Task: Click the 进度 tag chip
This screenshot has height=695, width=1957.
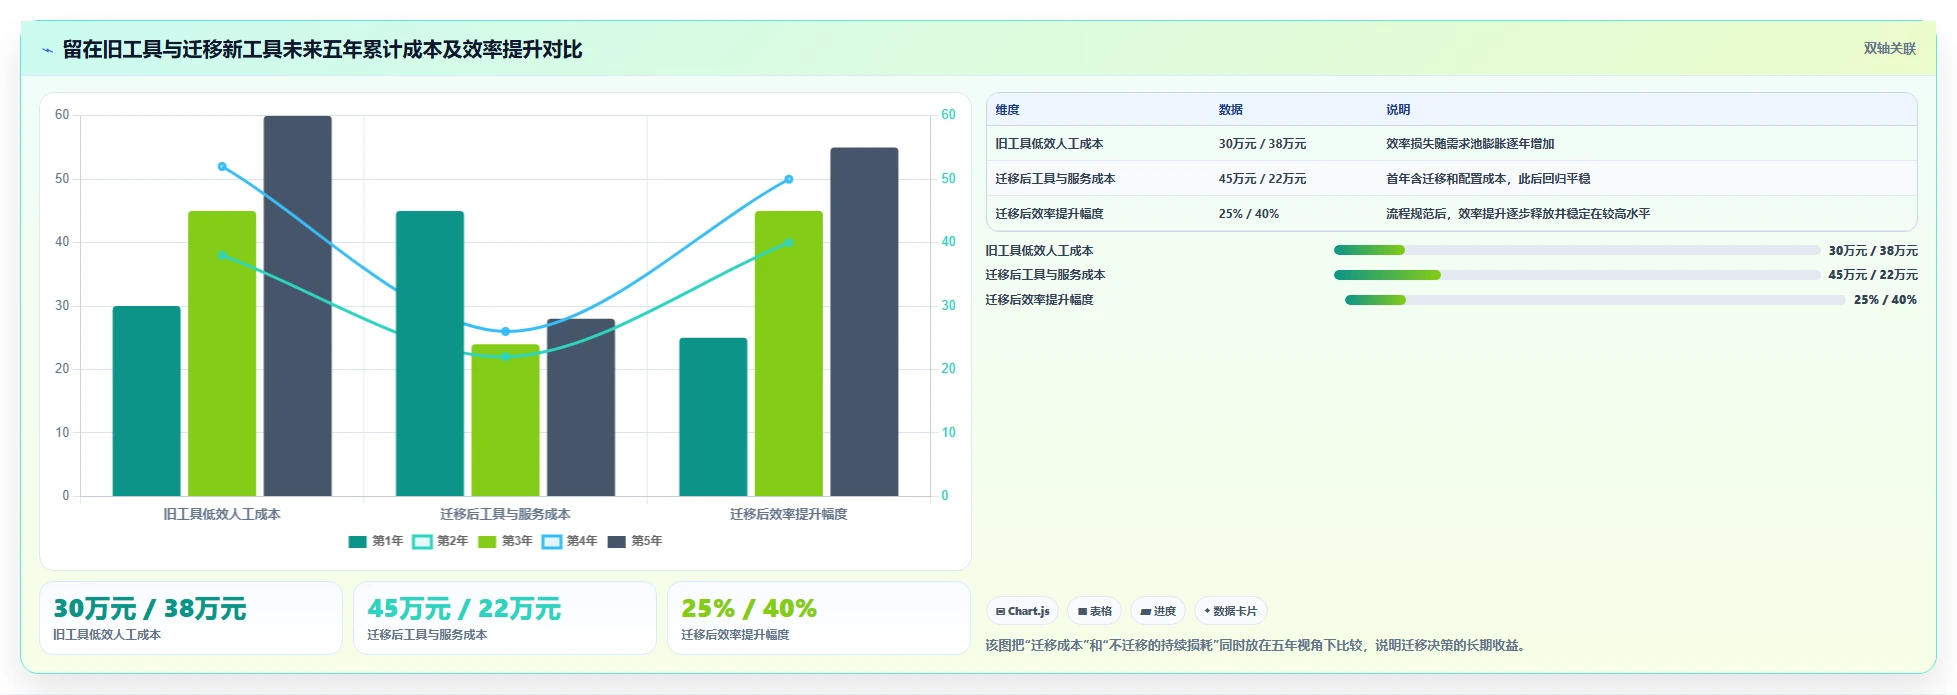Action: point(1158,611)
